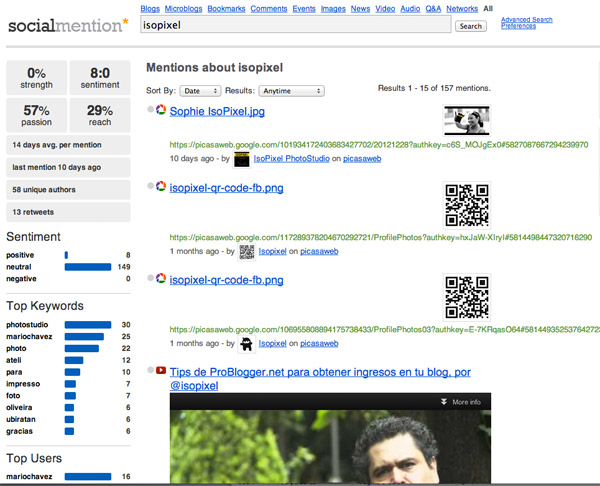Click the oliveira keyword
600x486 pixels.
(19, 408)
